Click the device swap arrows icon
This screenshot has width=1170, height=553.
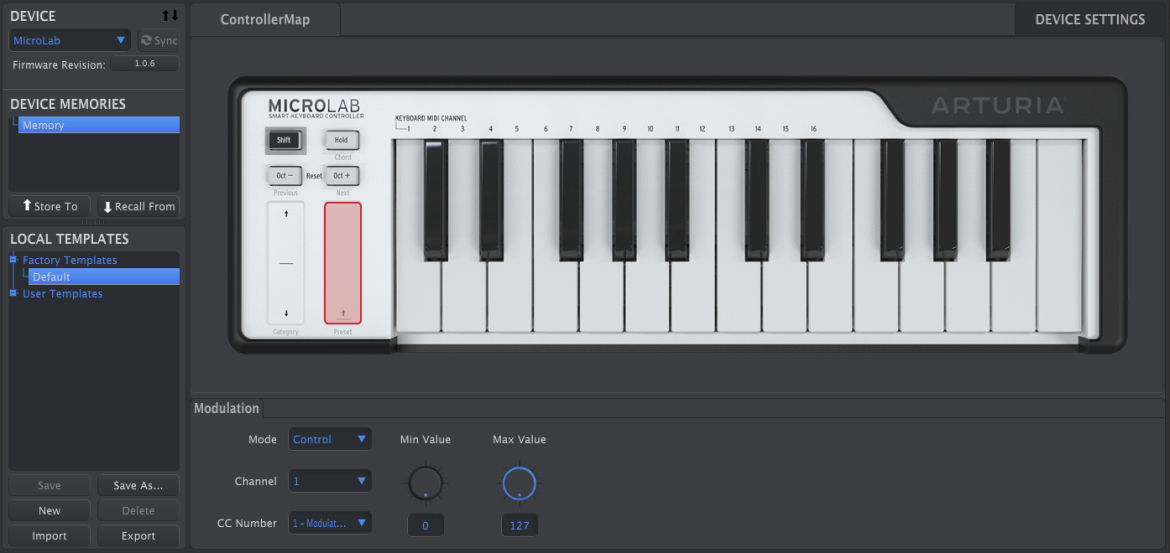pos(170,16)
